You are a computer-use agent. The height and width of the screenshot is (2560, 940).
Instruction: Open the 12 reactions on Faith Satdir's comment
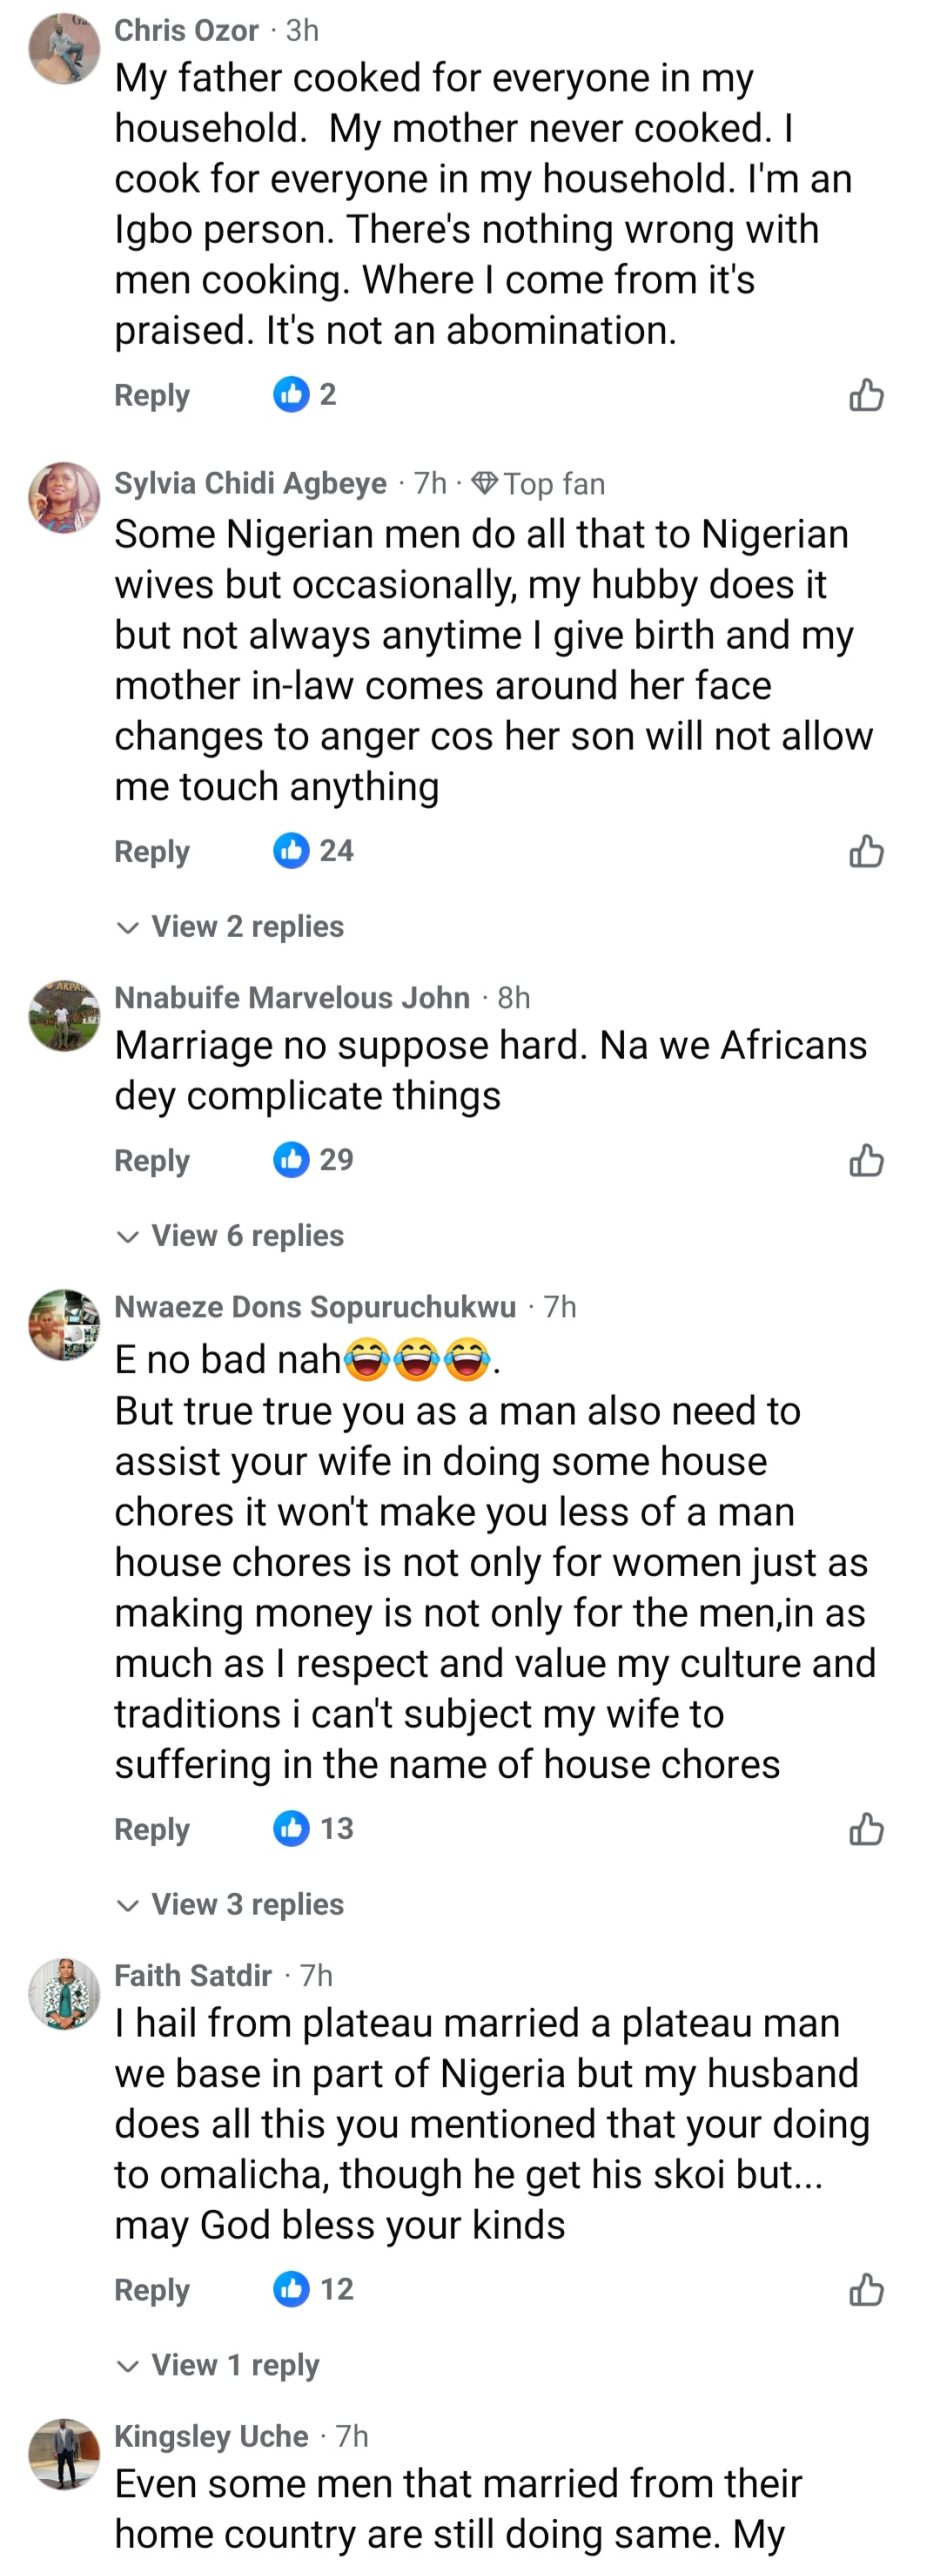[314, 2289]
